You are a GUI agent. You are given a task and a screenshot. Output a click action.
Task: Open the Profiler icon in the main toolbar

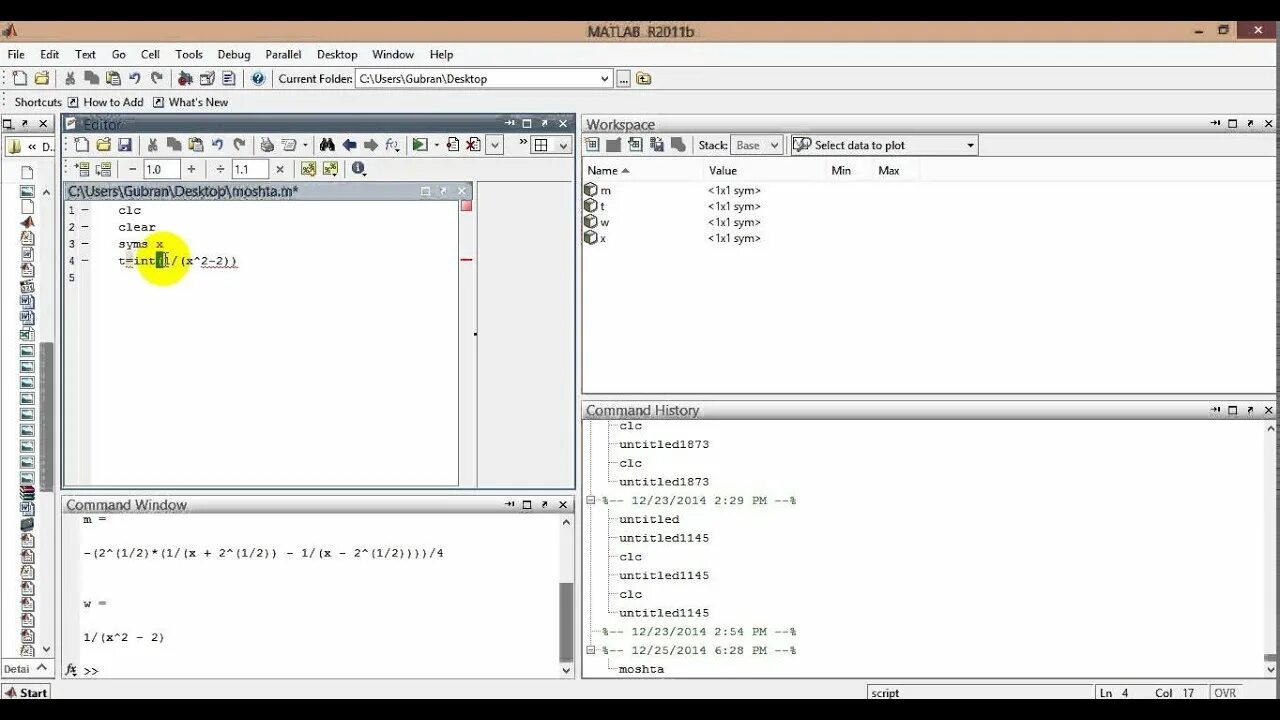[x=229, y=78]
